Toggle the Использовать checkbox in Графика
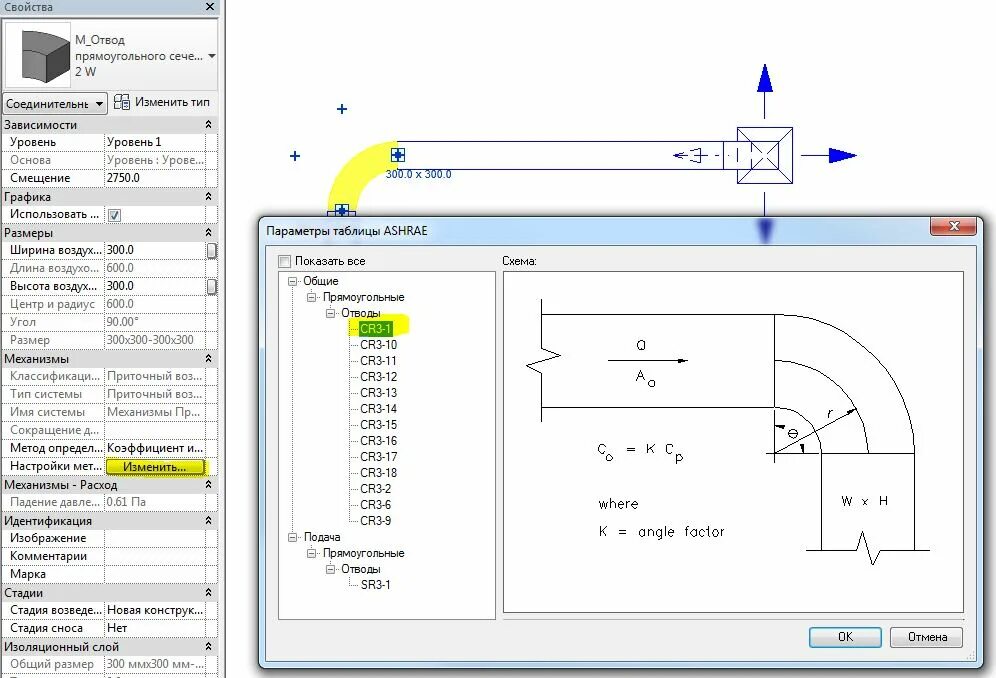Screen dimensions: 996x678 click(114, 215)
